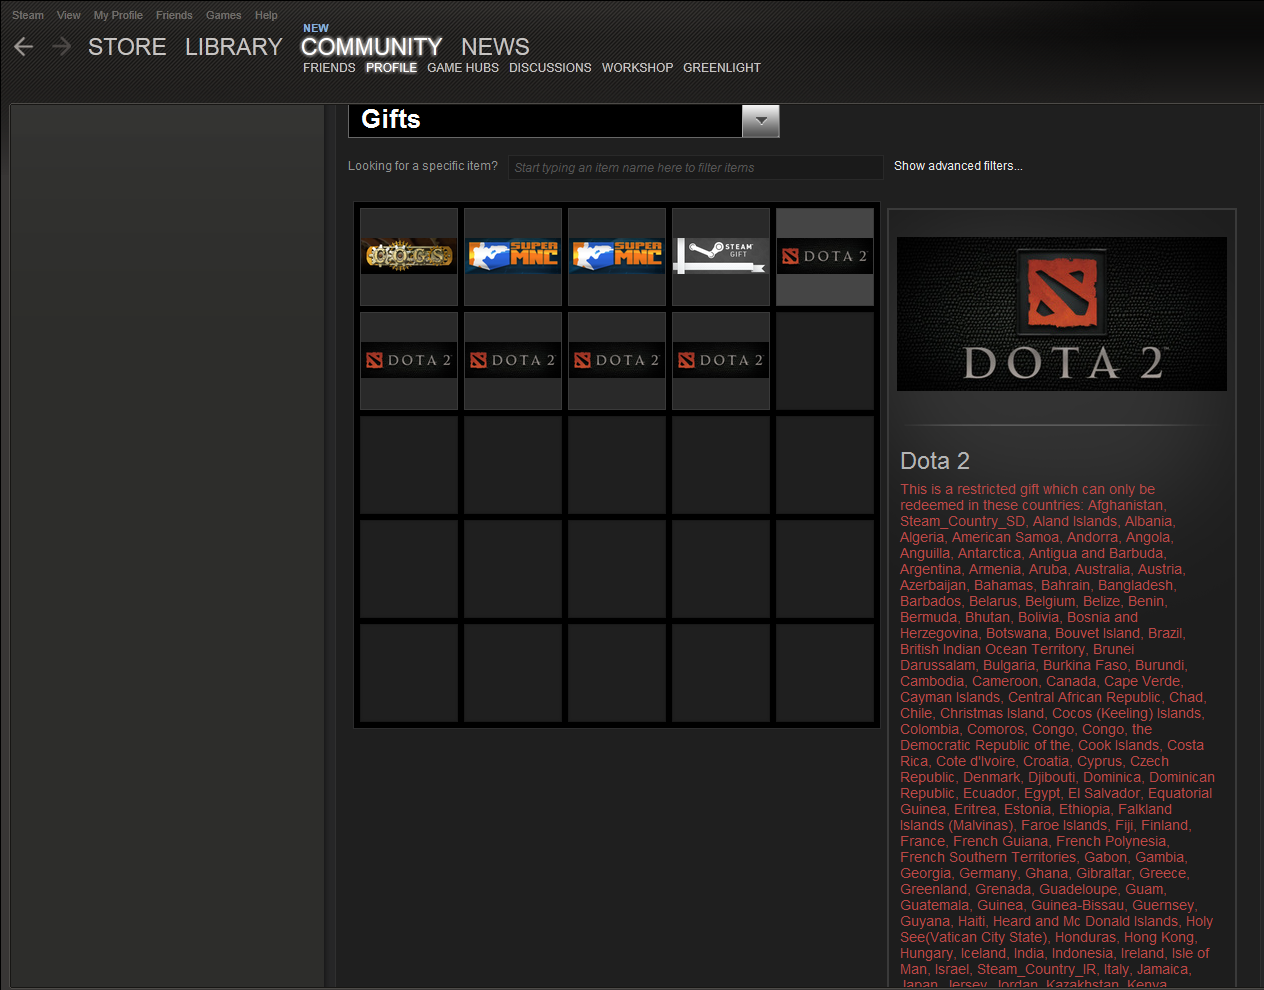
Task: Open the Steam menu
Action: [28, 15]
